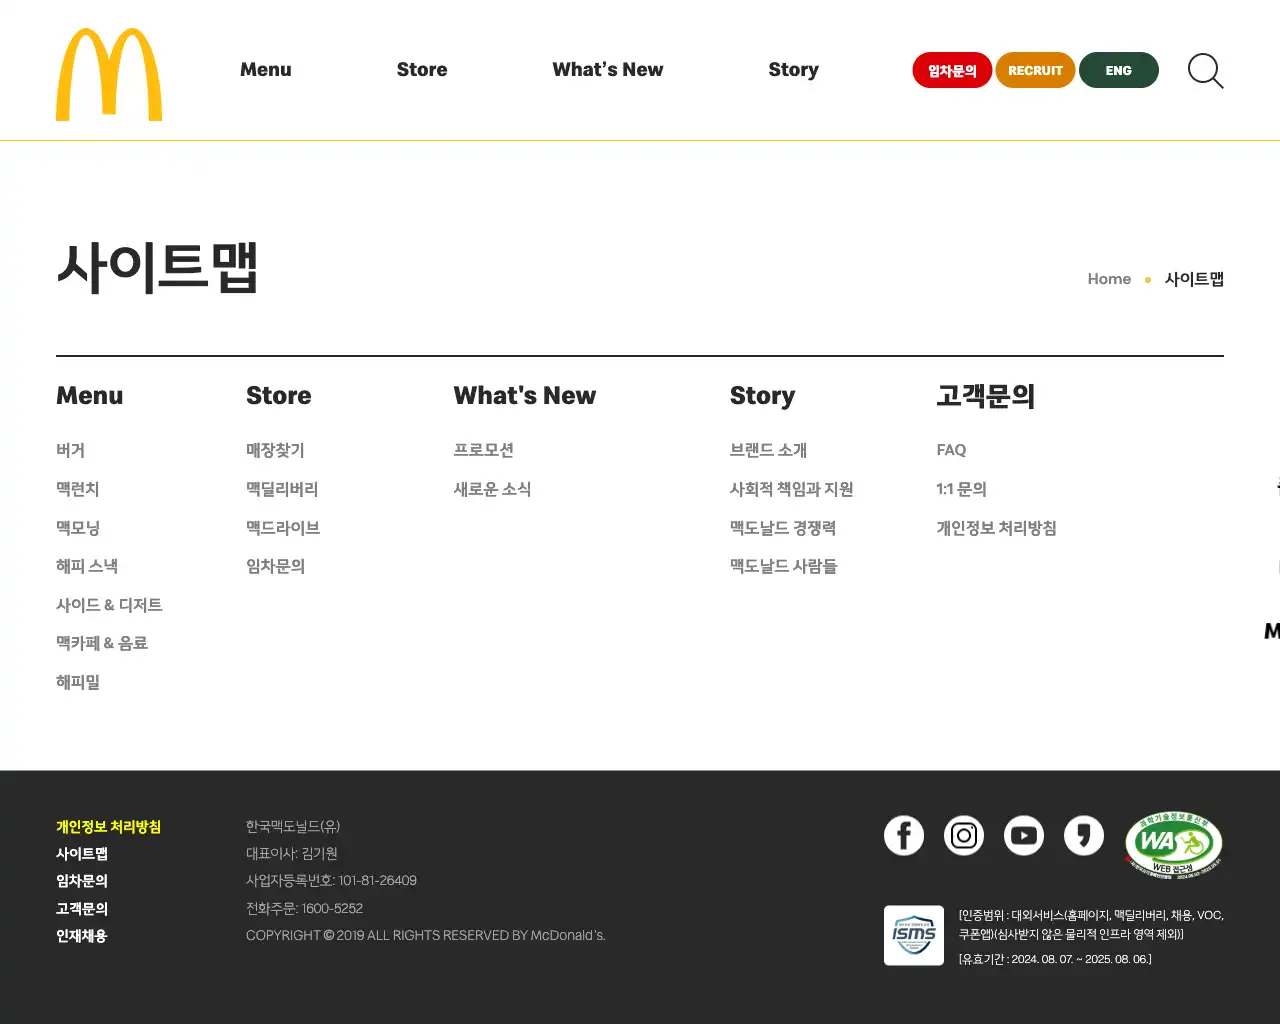Click the yellow 개인정보 처리방침 footer link
Viewport: 1280px width, 1024px height.
tap(108, 827)
